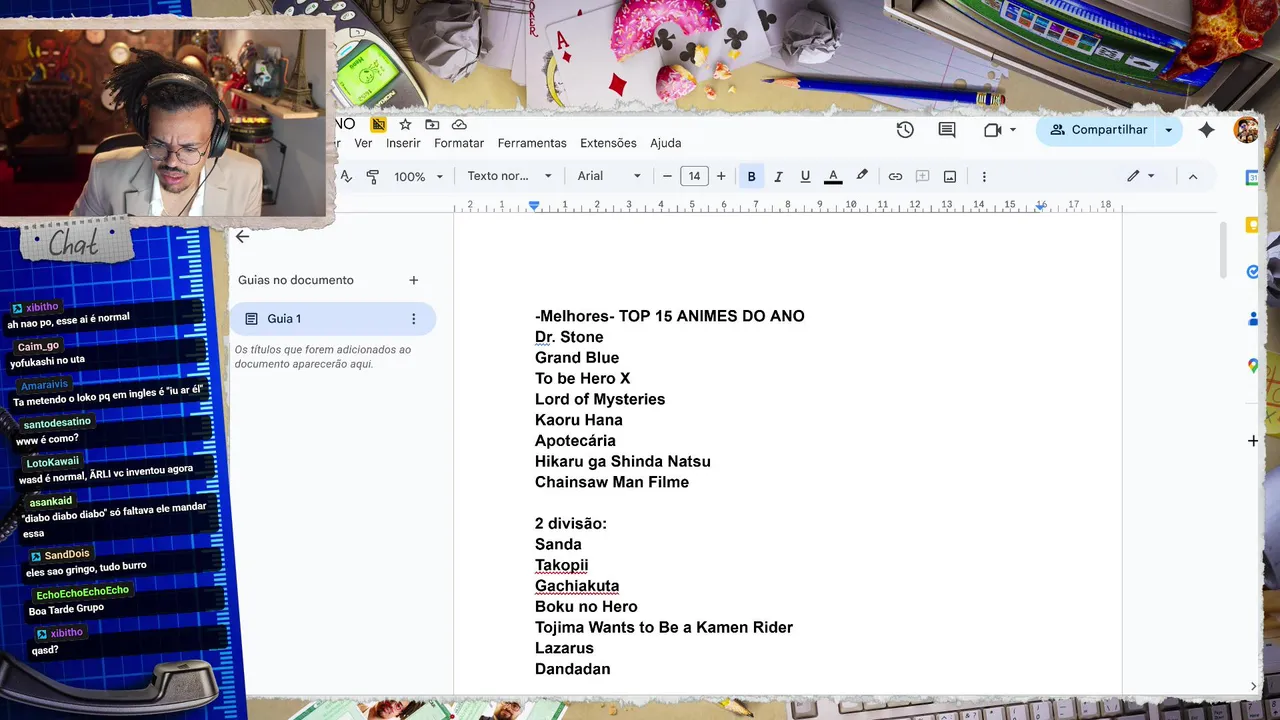Screen dimensions: 1280x720
Task: Open the highlight color pen
Action: [862, 176]
